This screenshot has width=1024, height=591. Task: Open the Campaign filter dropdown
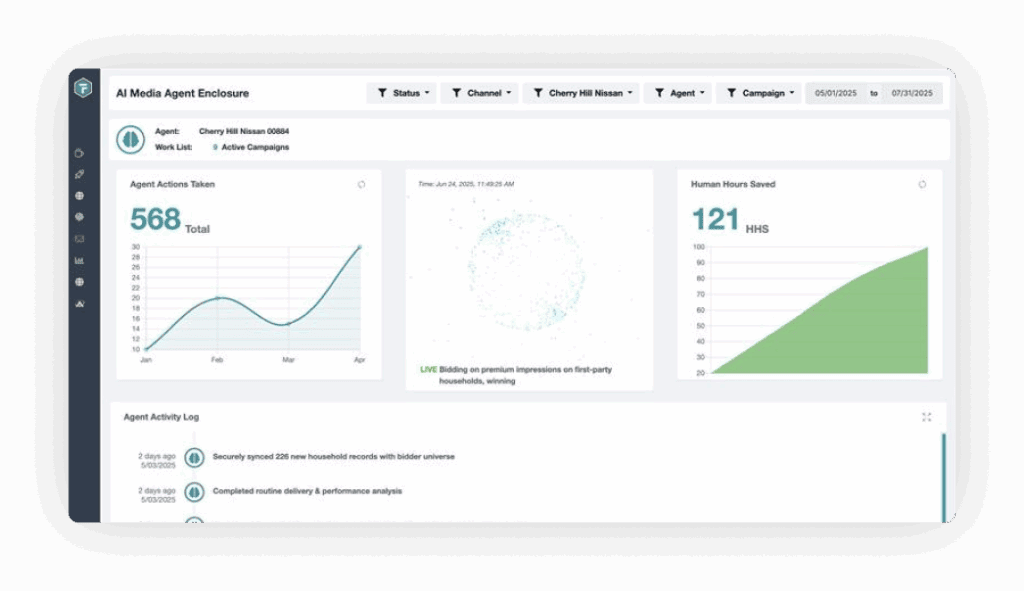759,93
